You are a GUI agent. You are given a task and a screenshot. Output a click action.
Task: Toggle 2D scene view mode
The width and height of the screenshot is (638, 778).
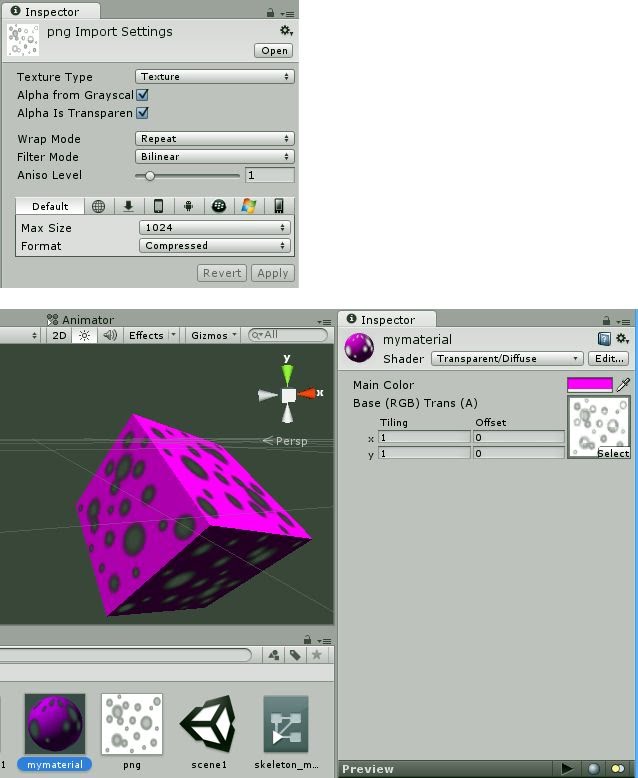click(x=59, y=336)
